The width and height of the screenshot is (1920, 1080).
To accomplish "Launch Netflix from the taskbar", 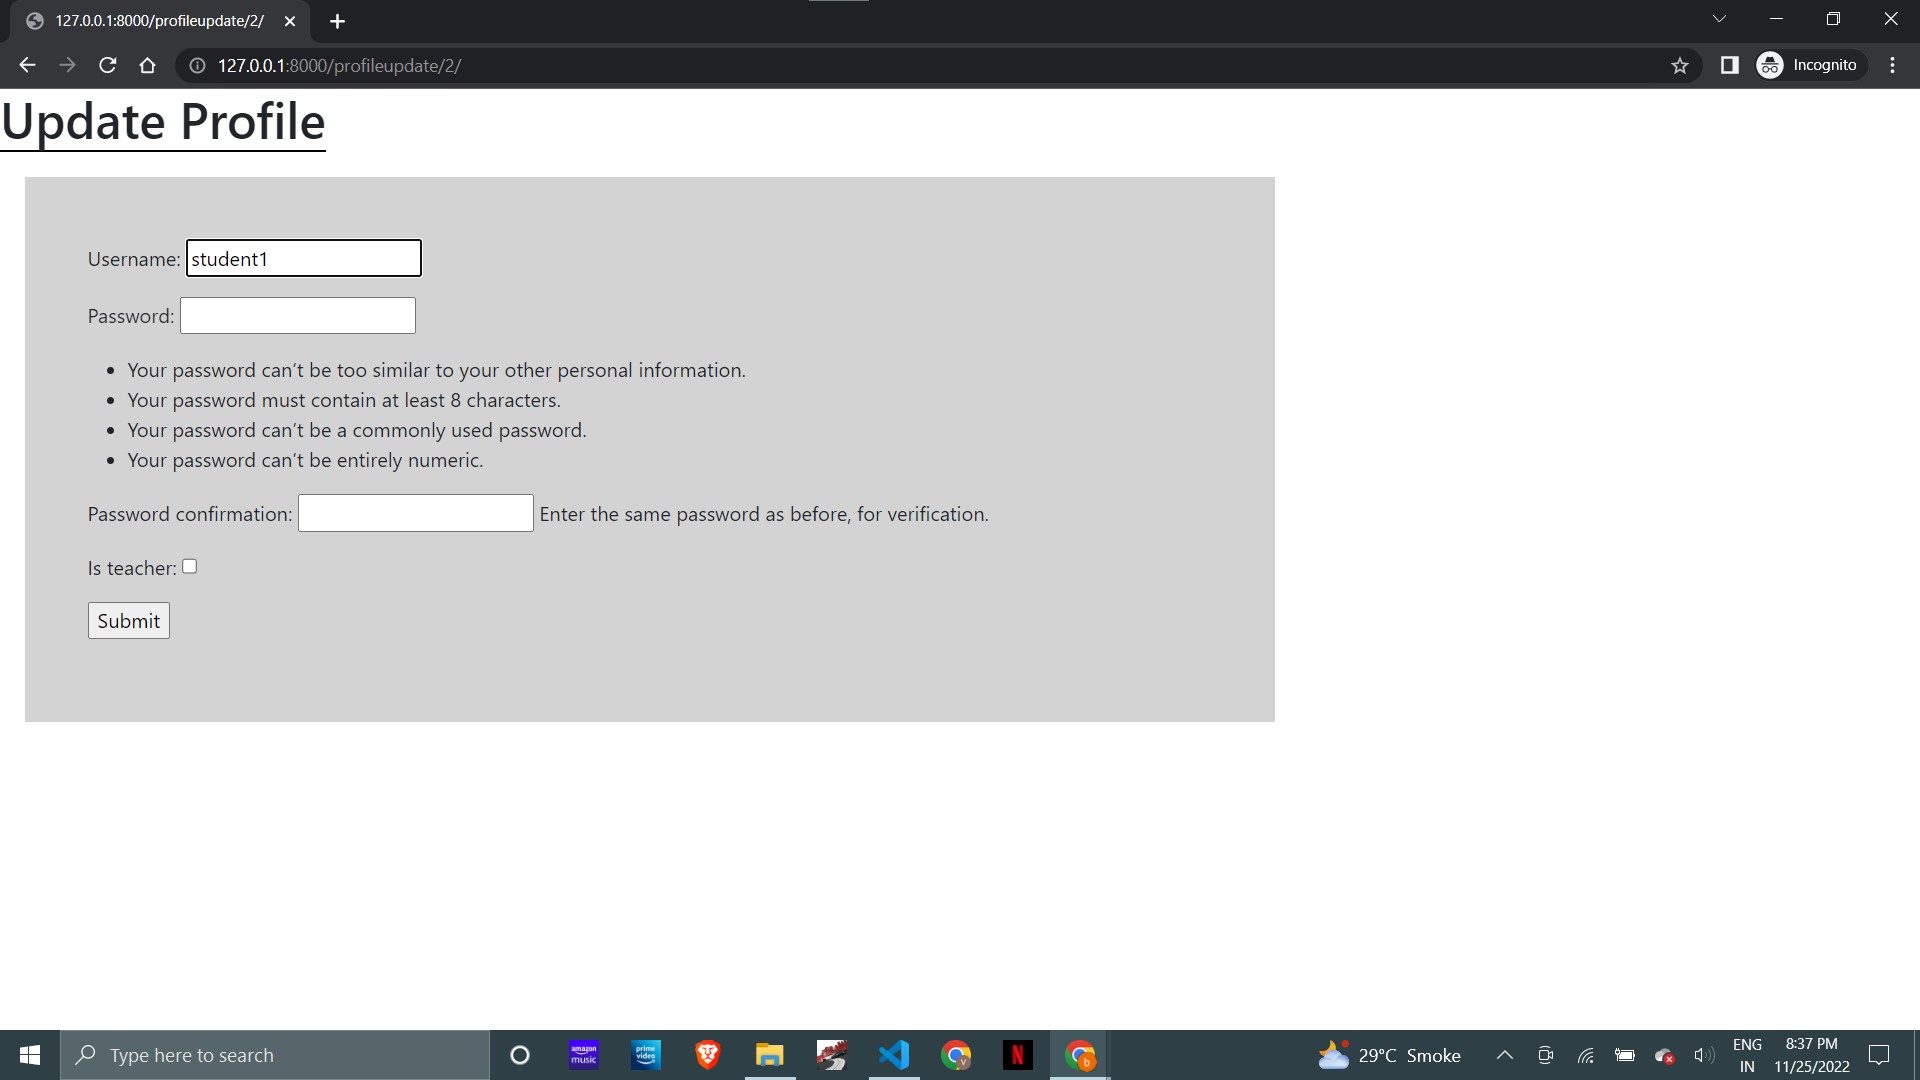I will (1017, 1055).
